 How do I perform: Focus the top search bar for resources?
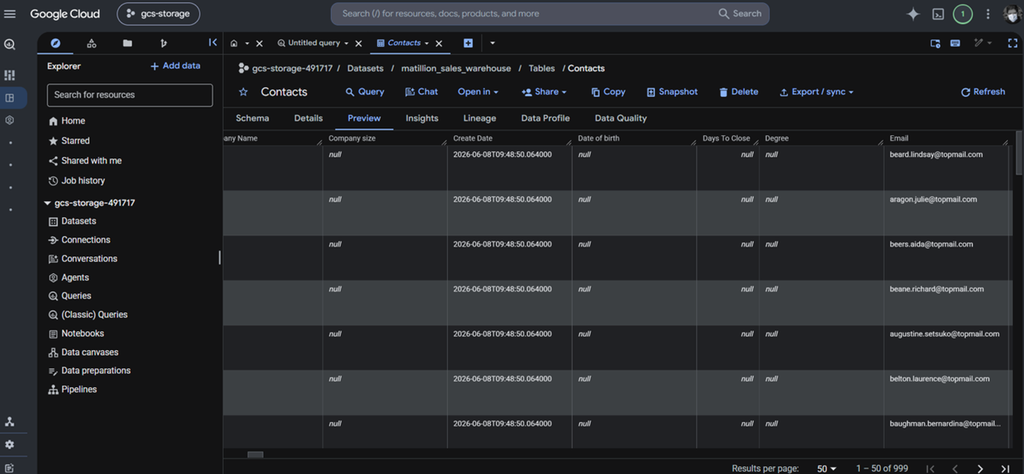coord(550,14)
